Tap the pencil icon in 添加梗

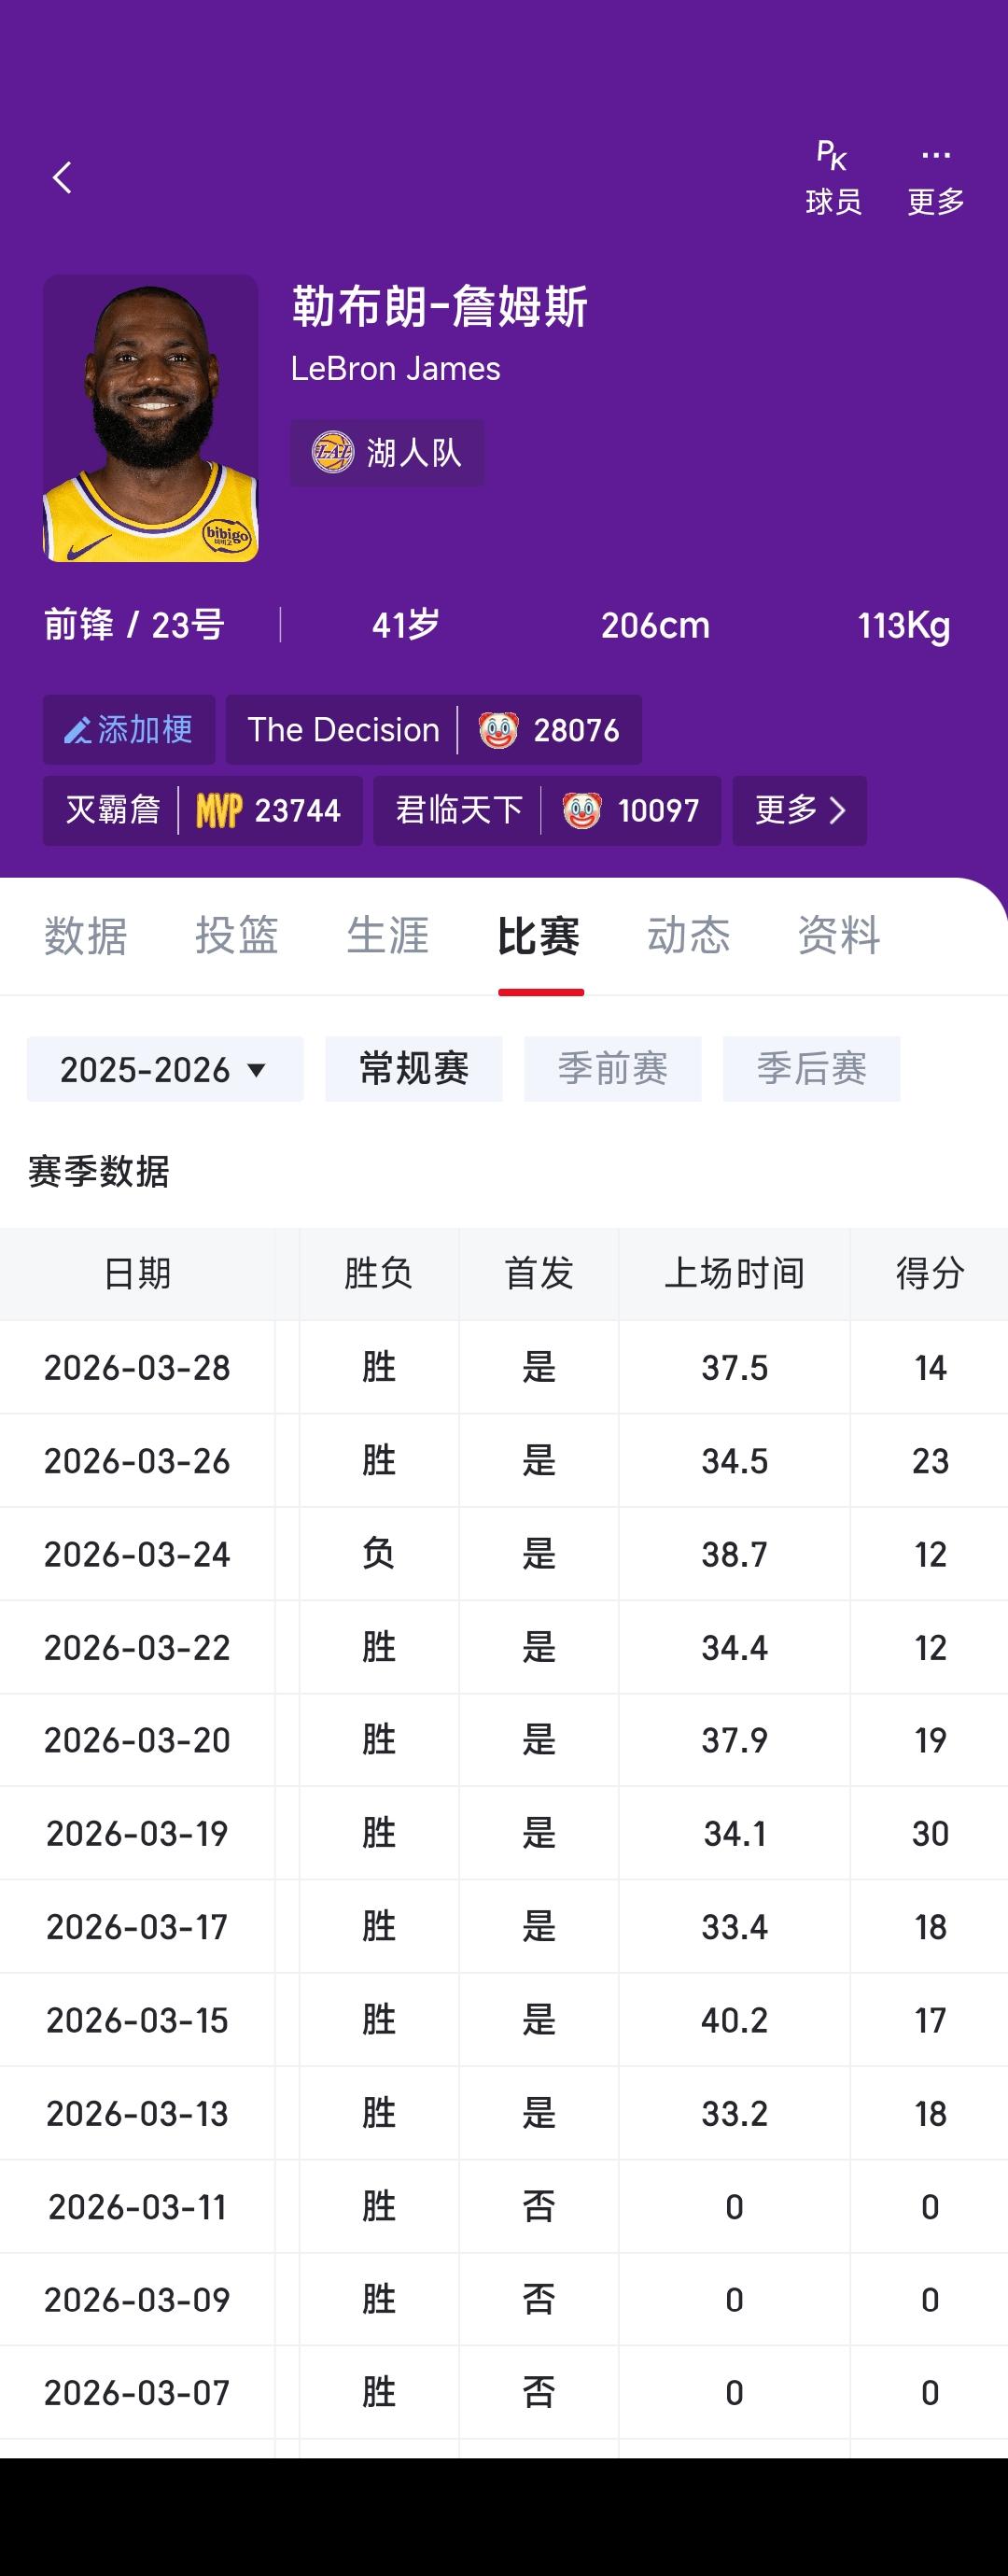pyautogui.click(x=77, y=731)
